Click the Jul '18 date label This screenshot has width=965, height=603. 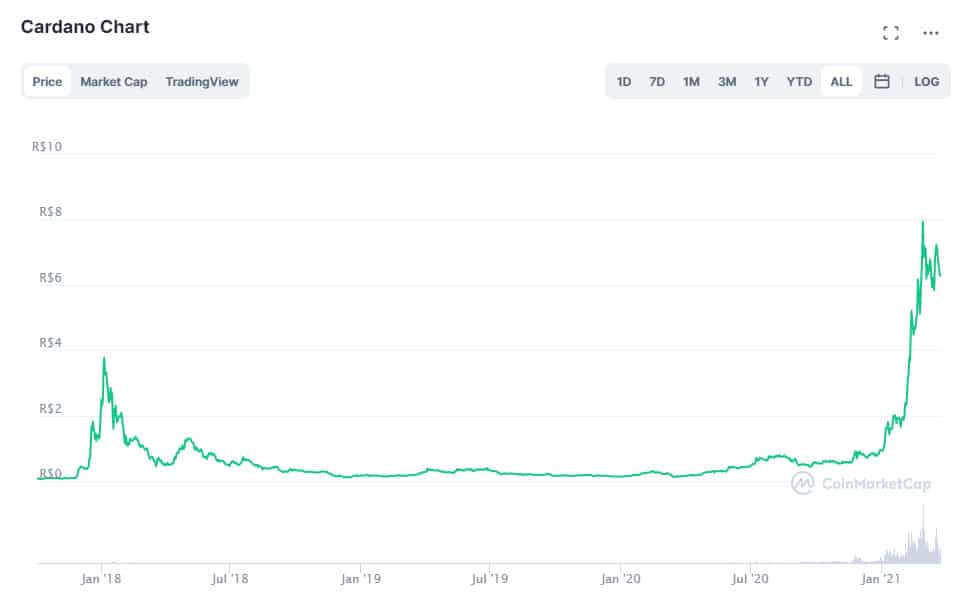pos(230,579)
